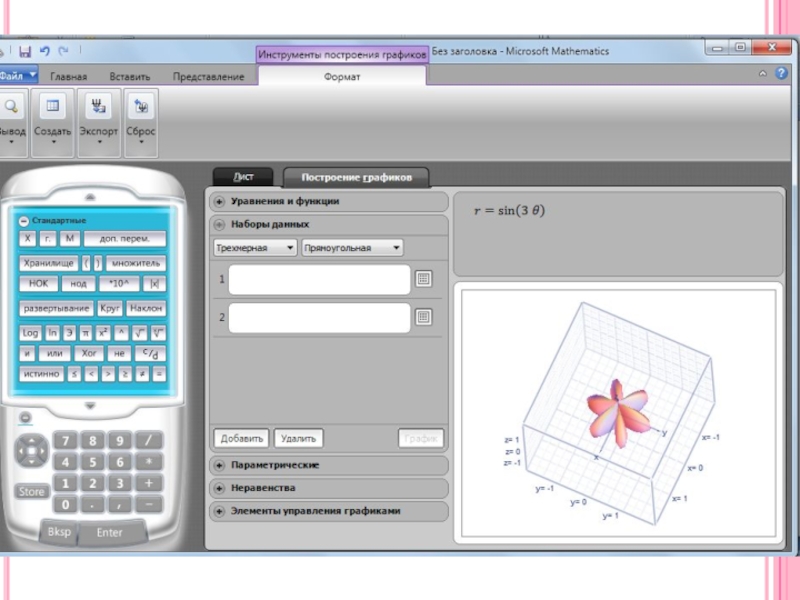Open the Трехмерная dimension dropdown
Viewport: 800px width, 600px height.
(255, 248)
